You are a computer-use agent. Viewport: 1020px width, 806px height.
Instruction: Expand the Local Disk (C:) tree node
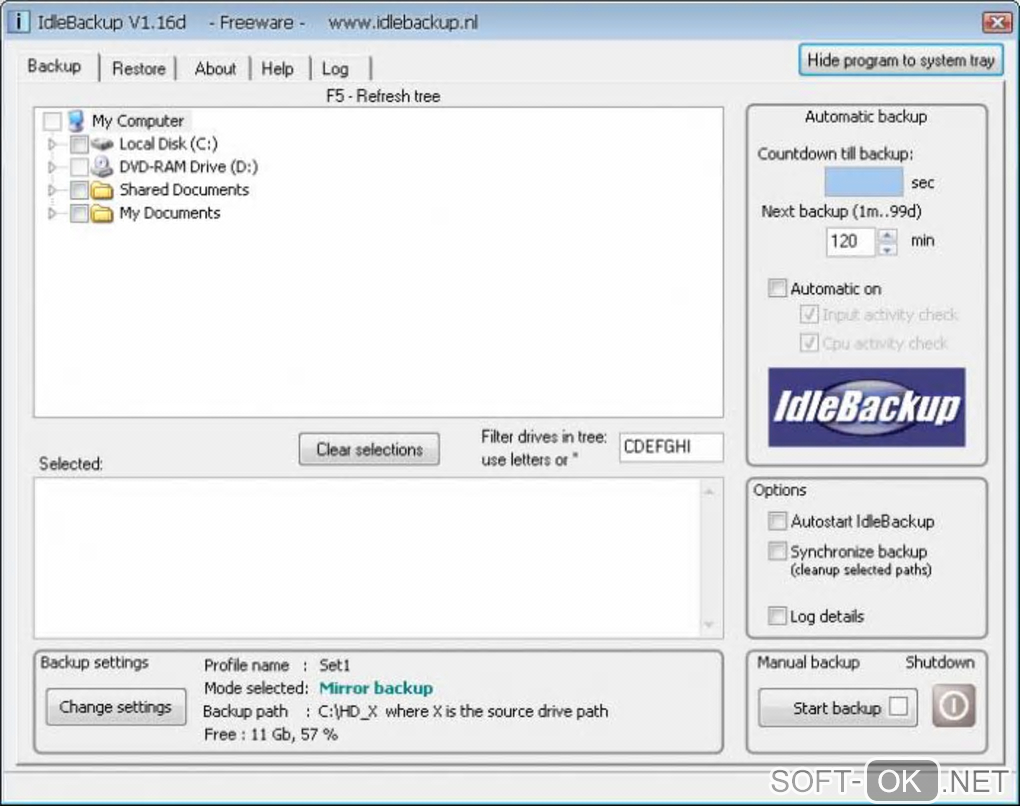click(x=53, y=144)
